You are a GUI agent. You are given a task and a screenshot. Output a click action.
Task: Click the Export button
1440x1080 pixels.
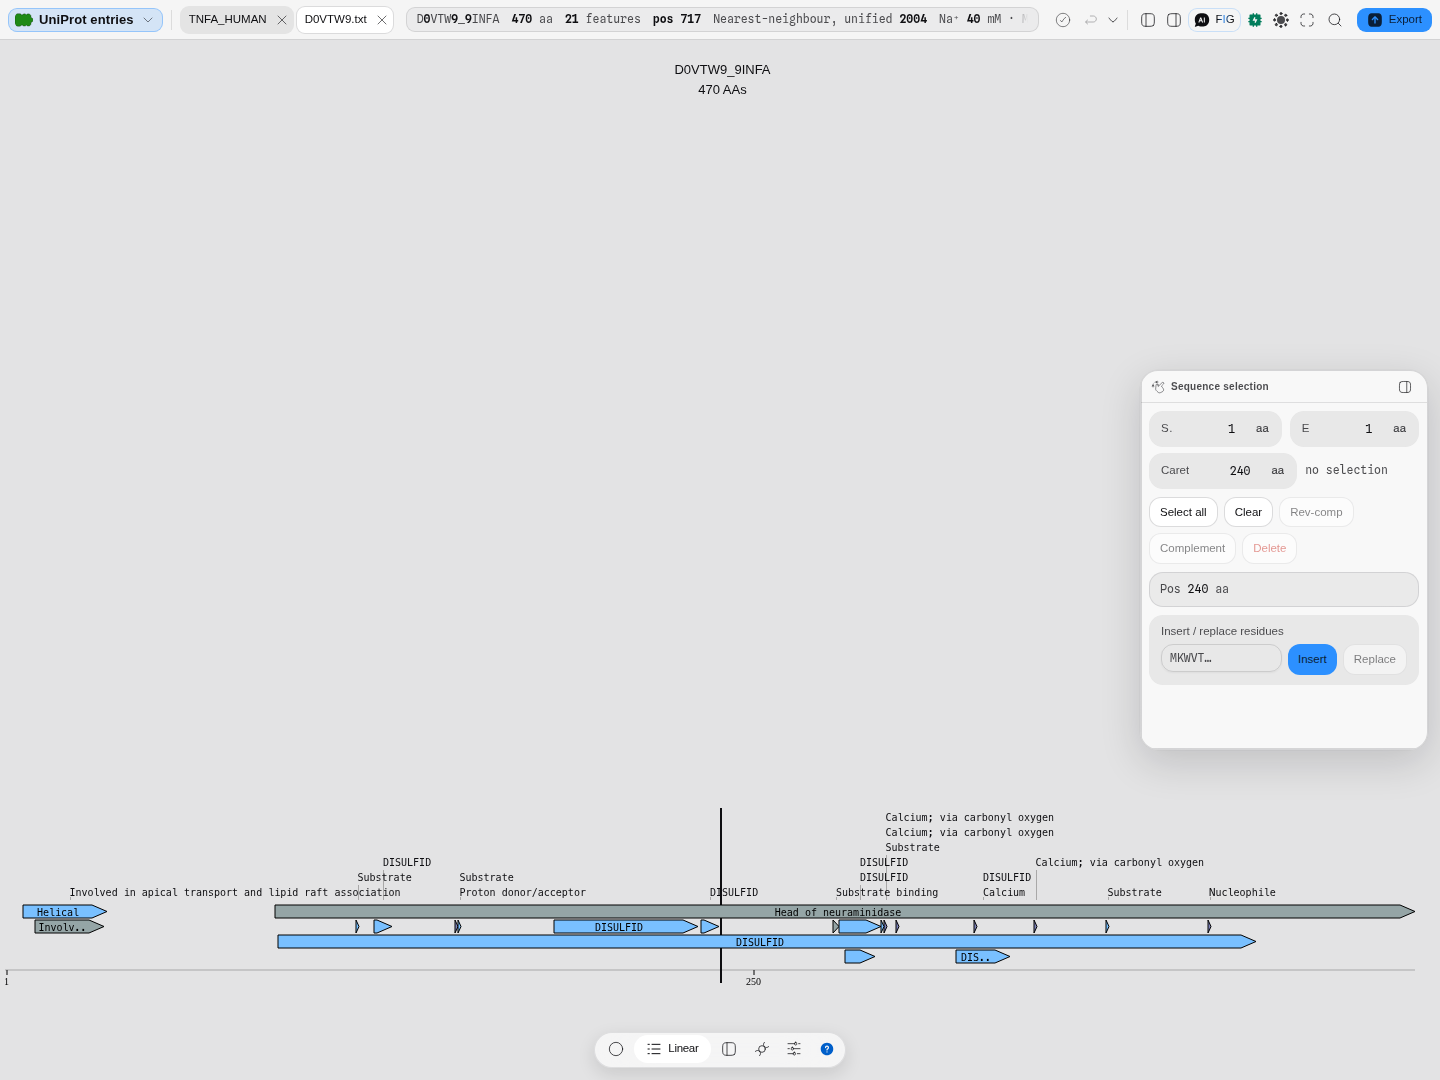[1394, 20]
